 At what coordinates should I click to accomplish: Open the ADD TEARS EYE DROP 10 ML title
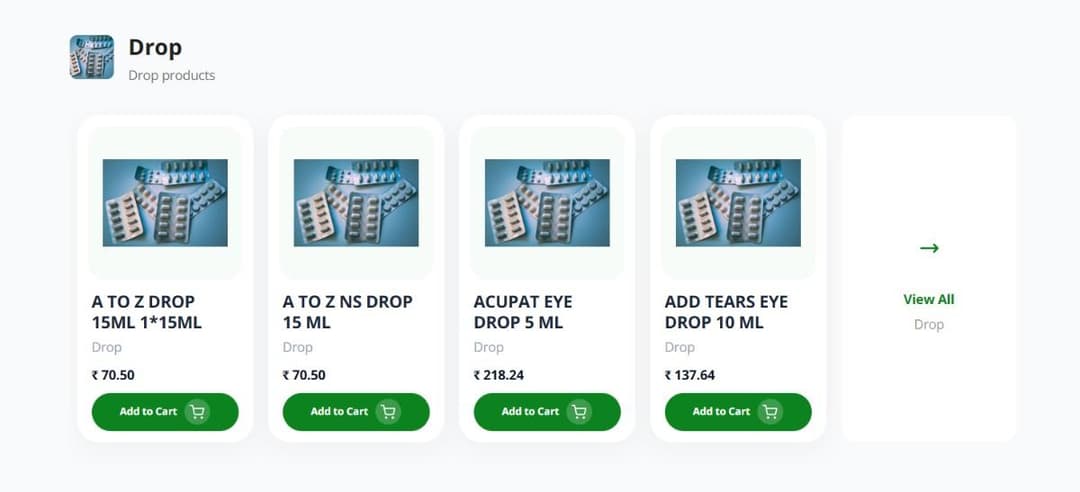[726, 312]
